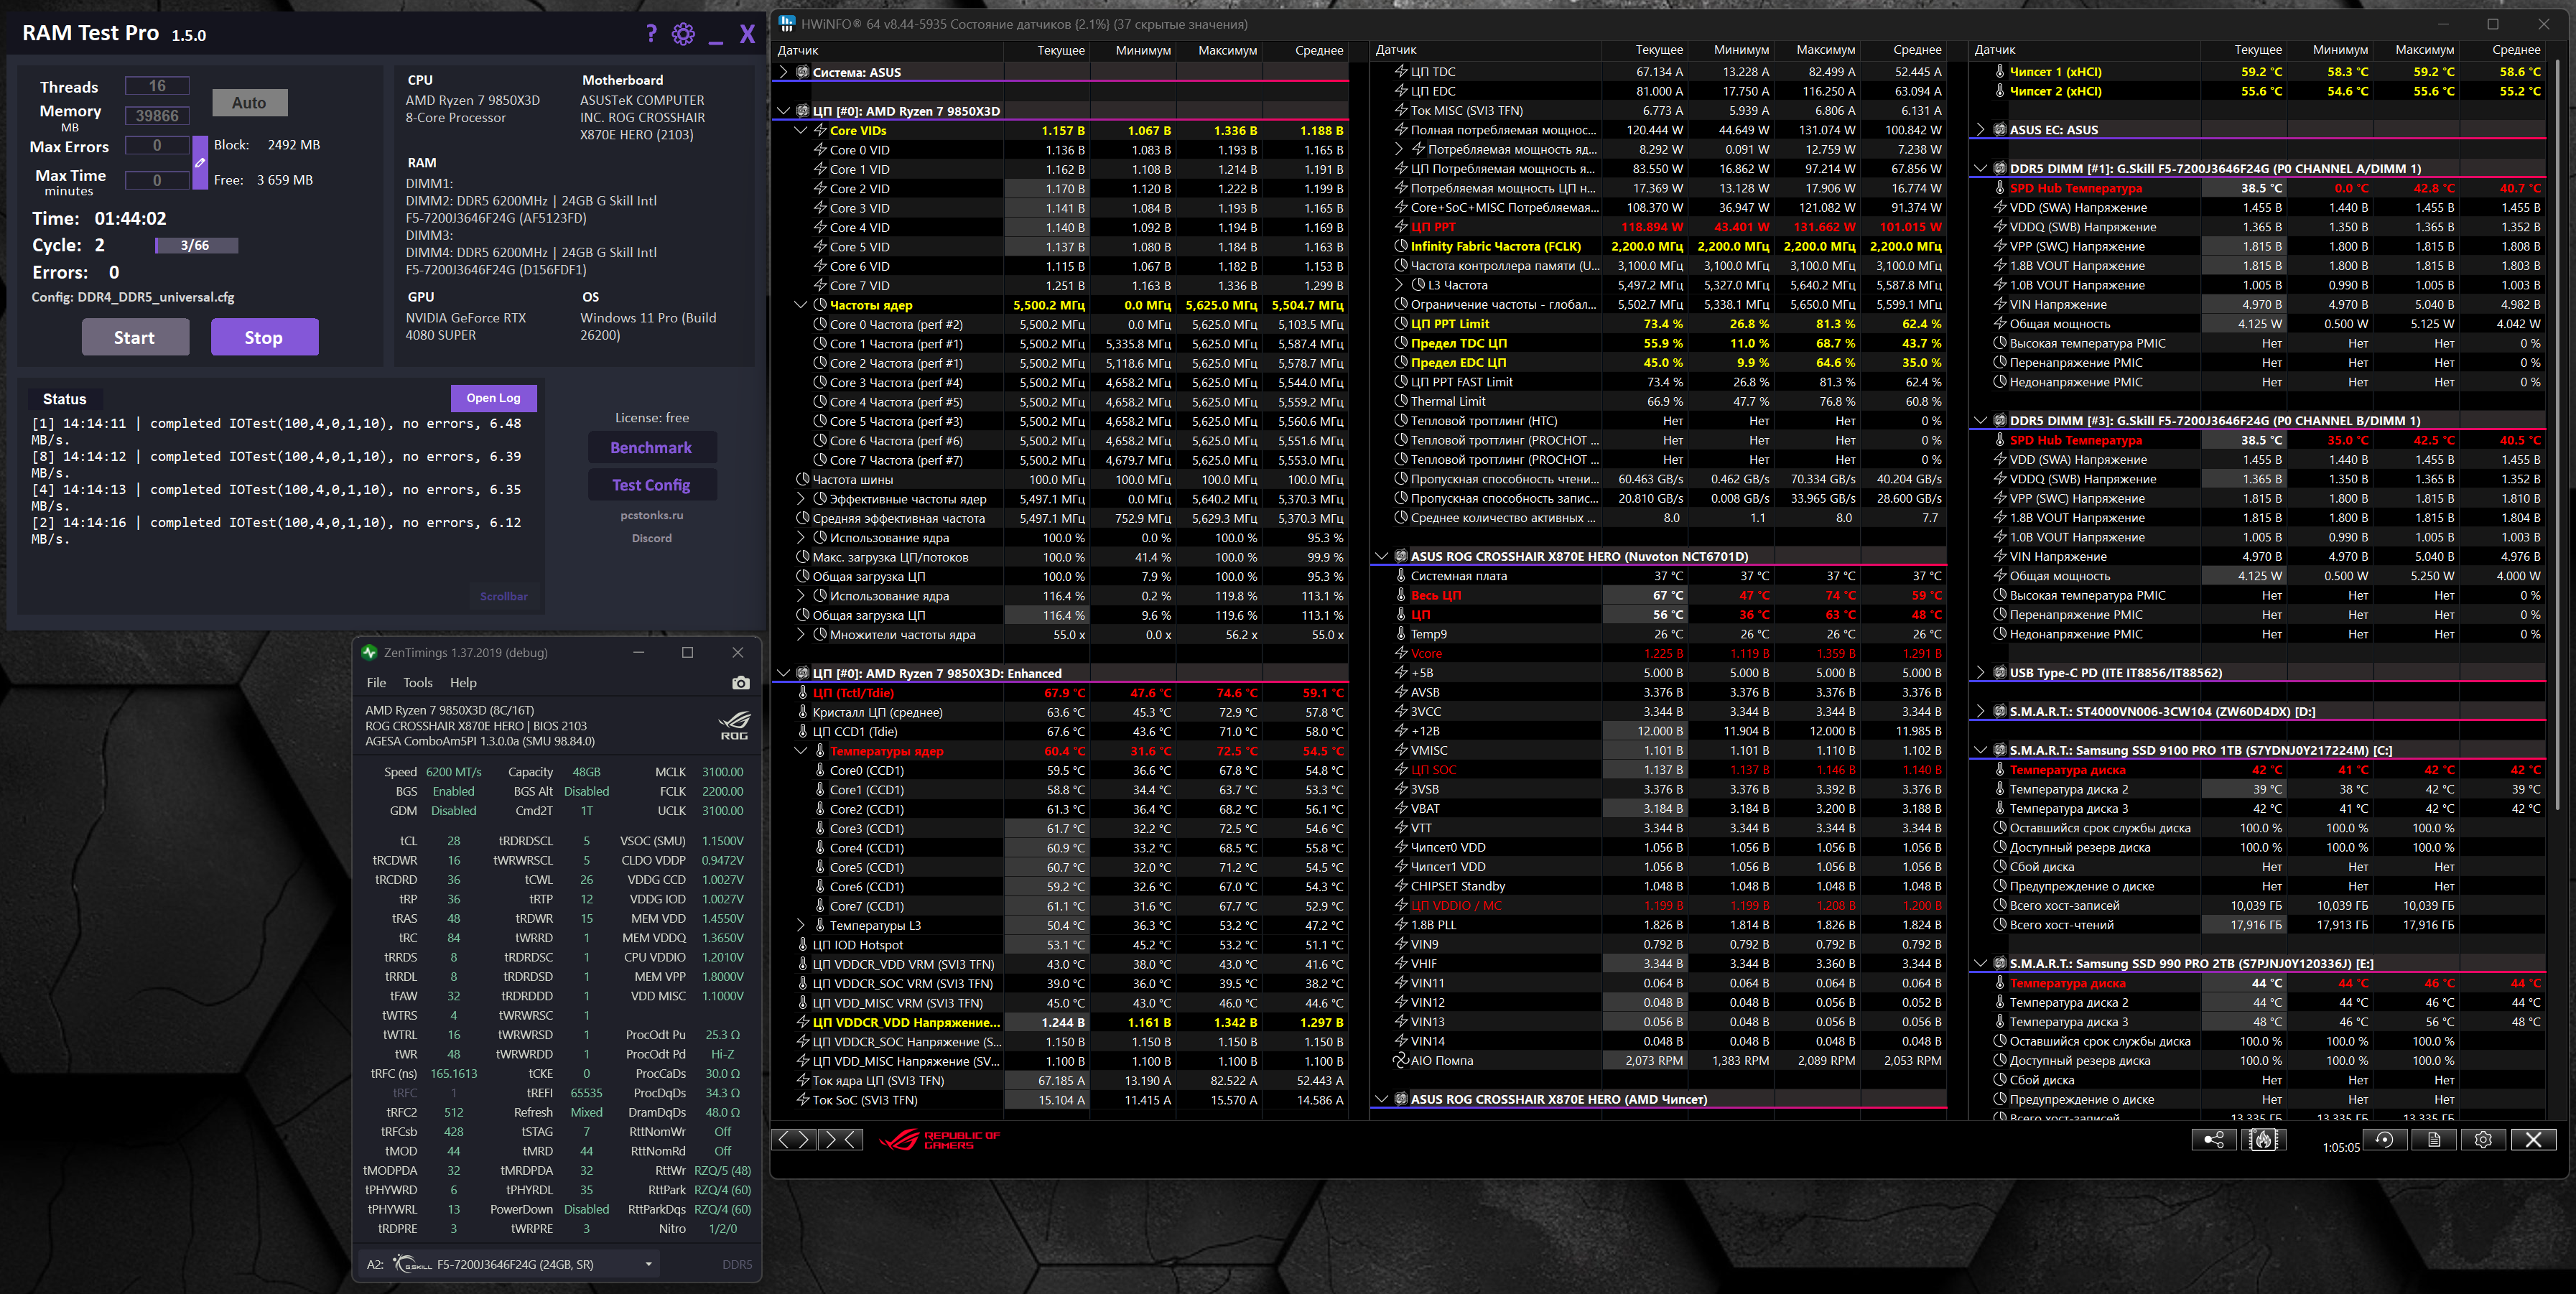The height and width of the screenshot is (1294, 2576).
Task: Click the Threads input field
Action: point(157,86)
